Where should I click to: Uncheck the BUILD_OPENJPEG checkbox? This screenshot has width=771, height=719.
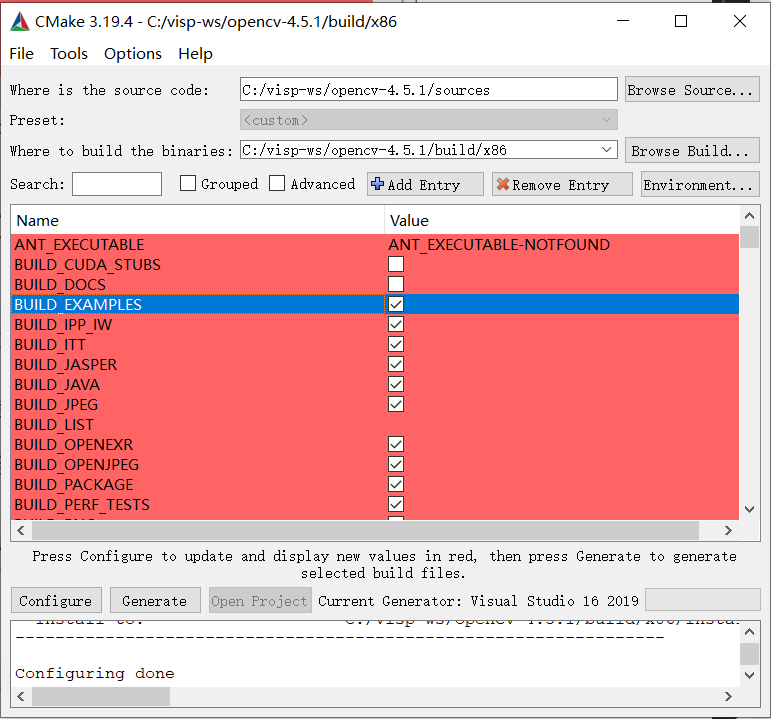(x=396, y=464)
